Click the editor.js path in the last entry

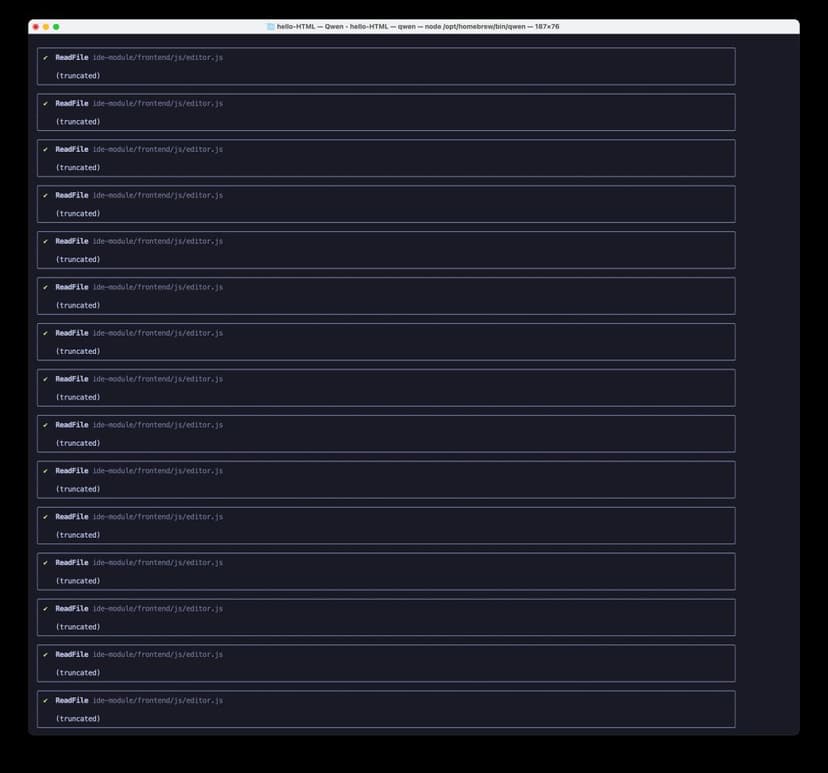click(x=157, y=700)
